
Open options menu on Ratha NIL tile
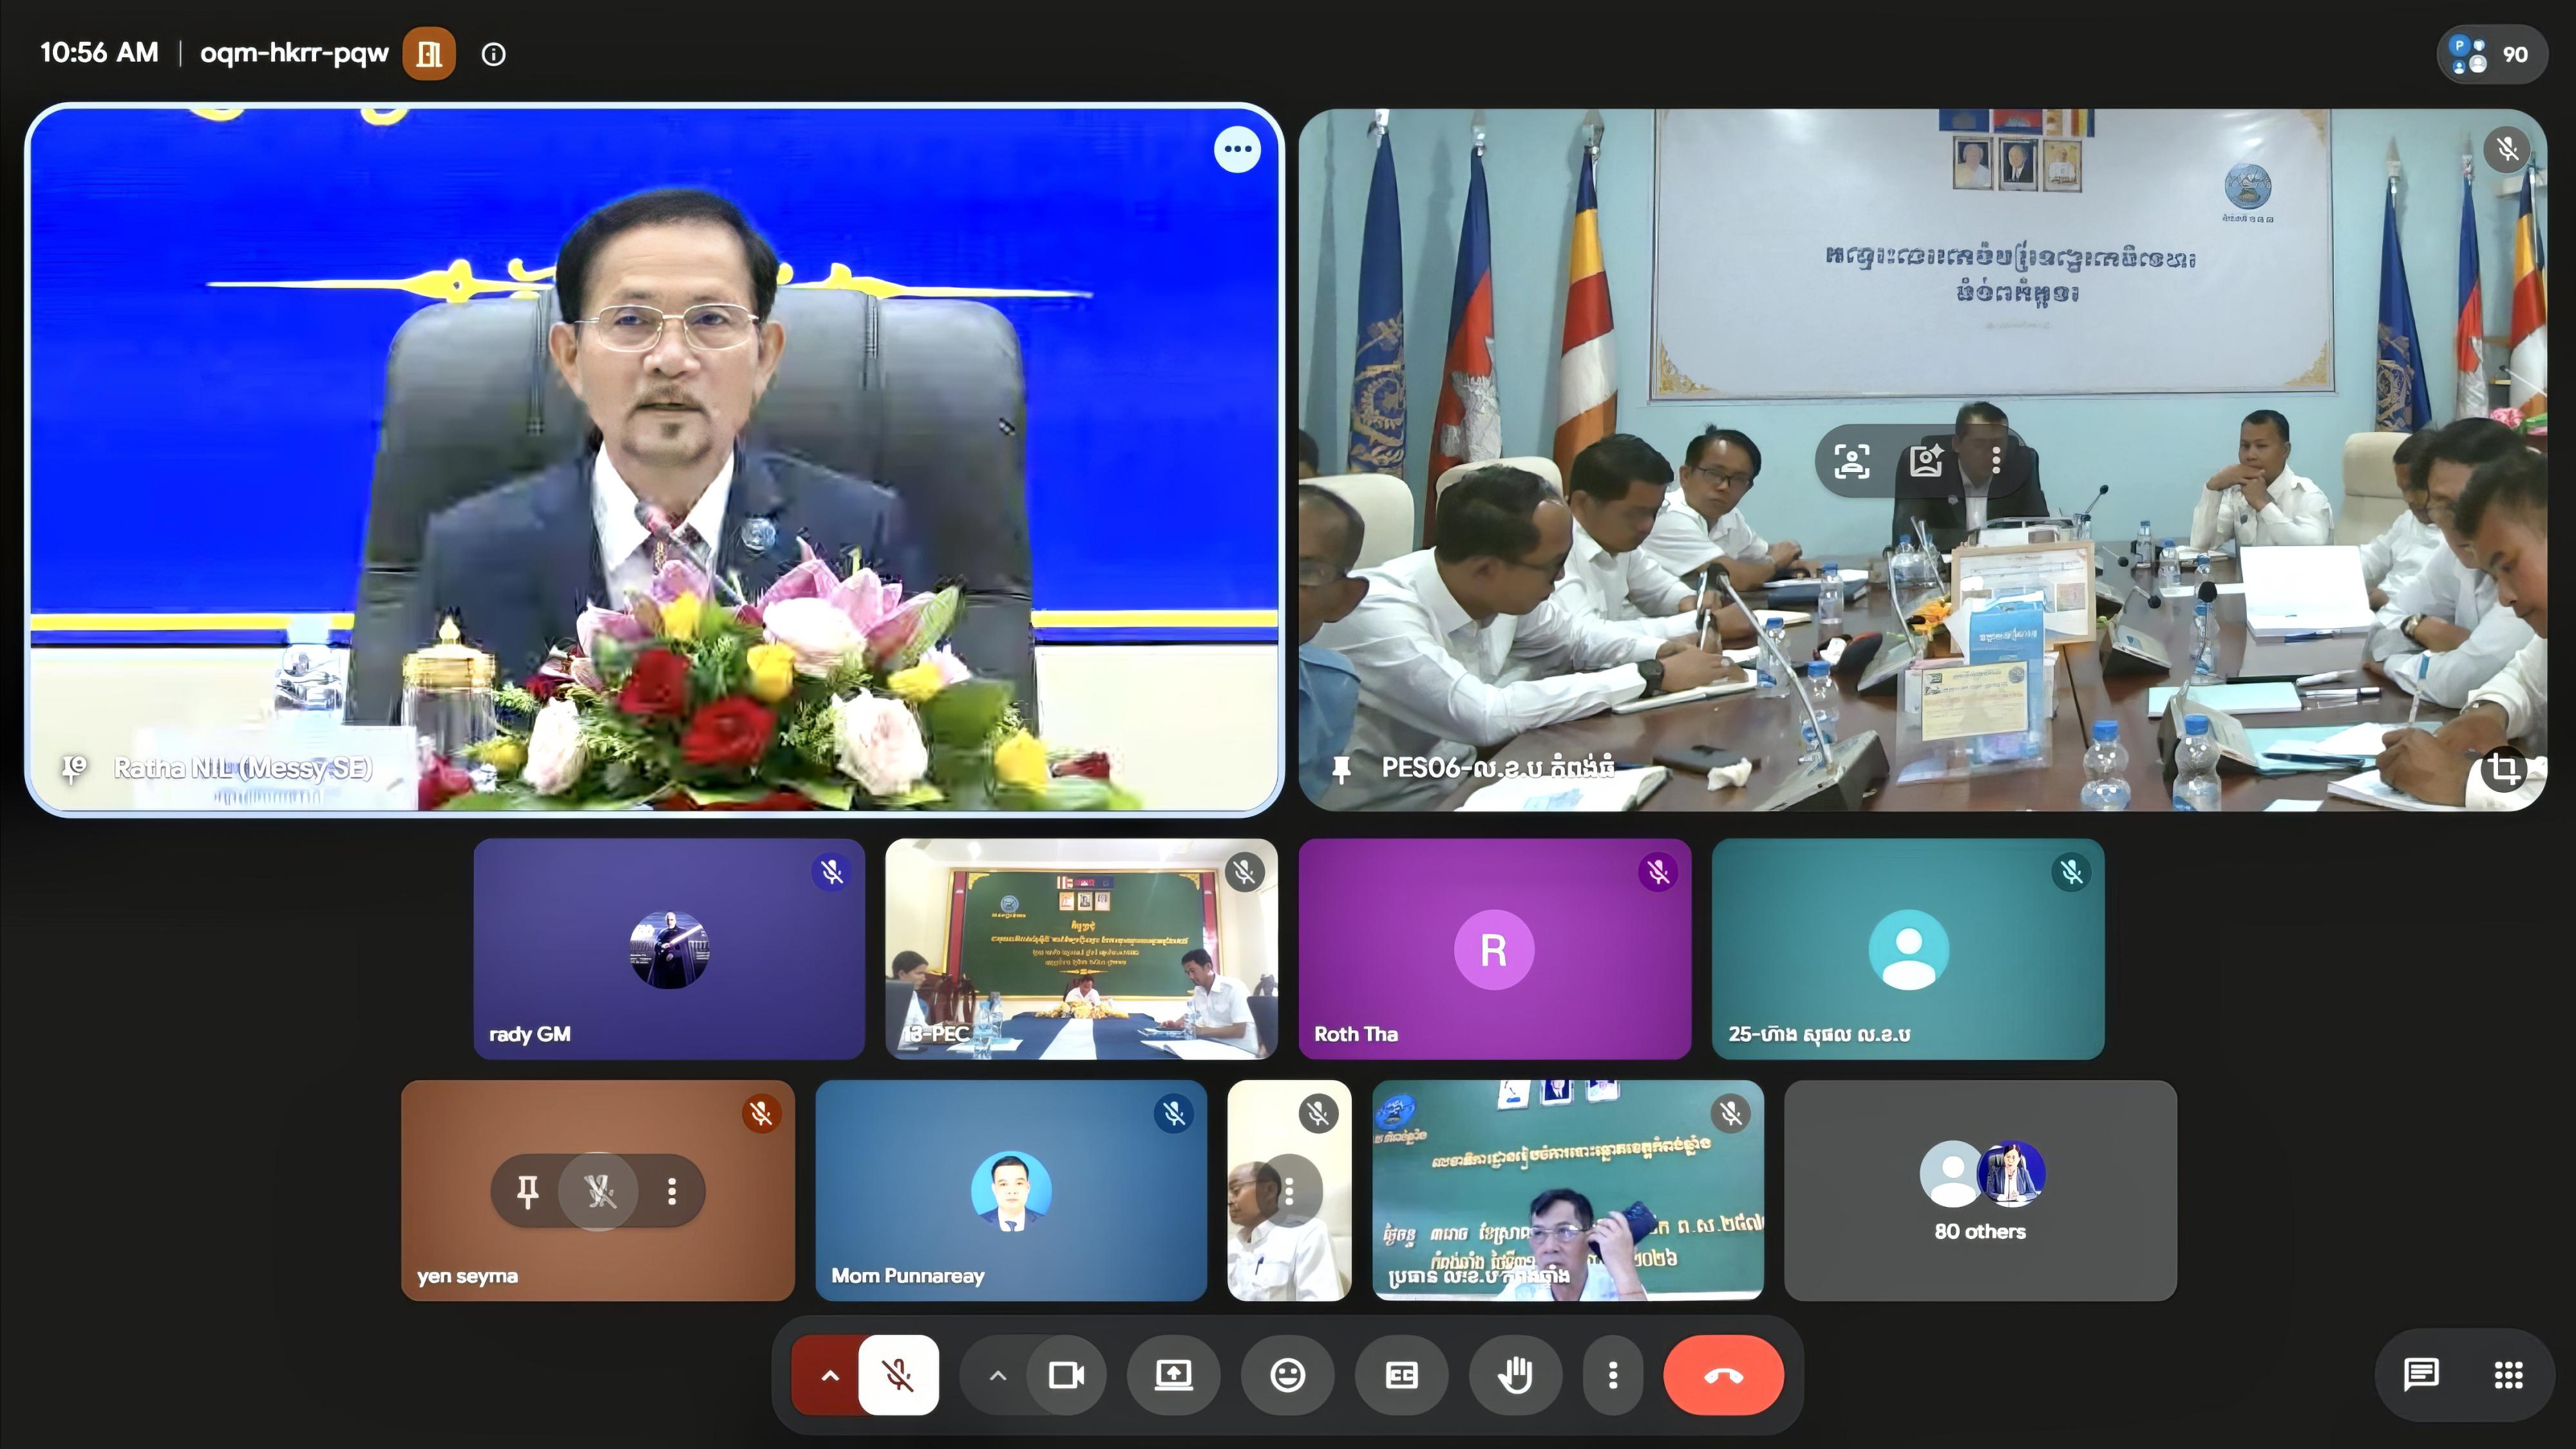pyautogui.click(x=1237, y=150)
